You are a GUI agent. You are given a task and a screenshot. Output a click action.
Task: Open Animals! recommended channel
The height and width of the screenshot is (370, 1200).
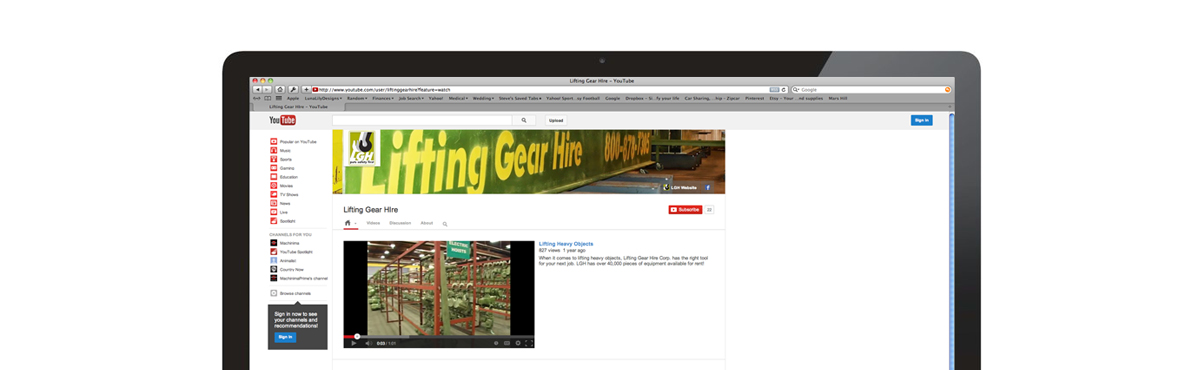coord(283,261)
